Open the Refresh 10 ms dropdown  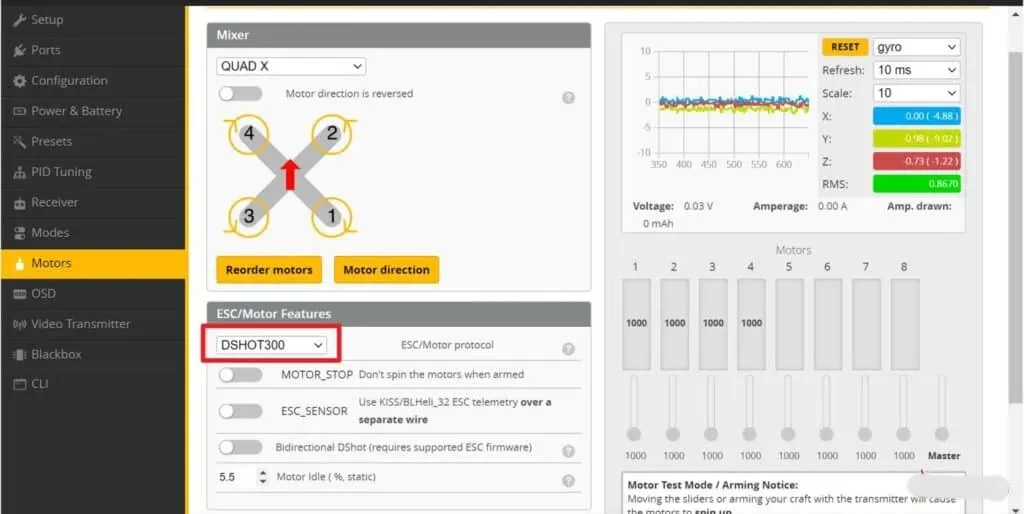click(x=916, y=70)
